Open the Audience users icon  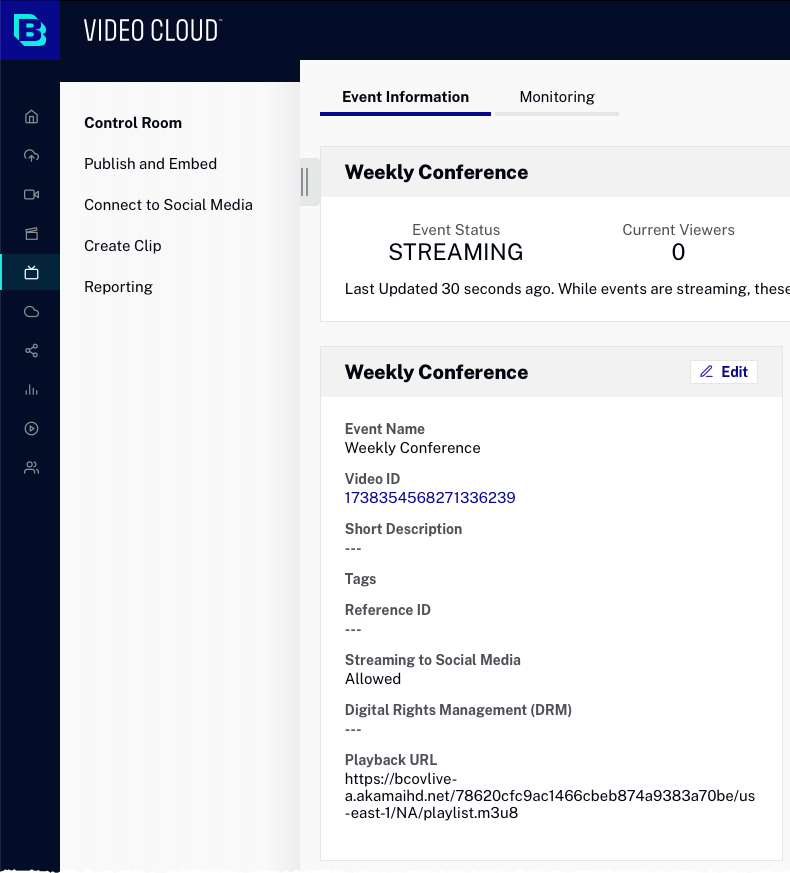point(31,467)
